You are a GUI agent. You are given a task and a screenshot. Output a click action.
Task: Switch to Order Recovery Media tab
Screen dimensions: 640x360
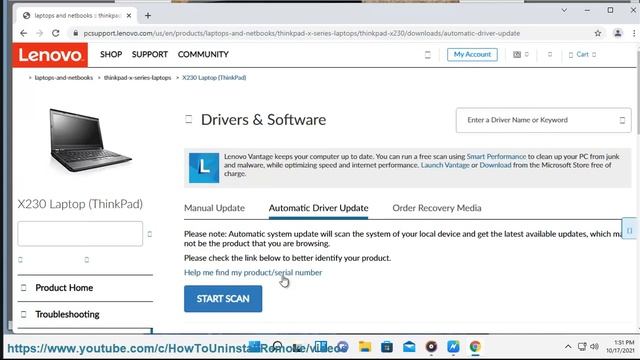[x=437, y=208]
